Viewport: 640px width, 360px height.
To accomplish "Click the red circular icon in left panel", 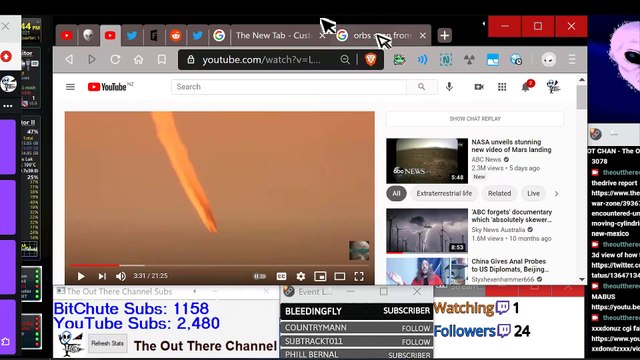I will (6, 56).
